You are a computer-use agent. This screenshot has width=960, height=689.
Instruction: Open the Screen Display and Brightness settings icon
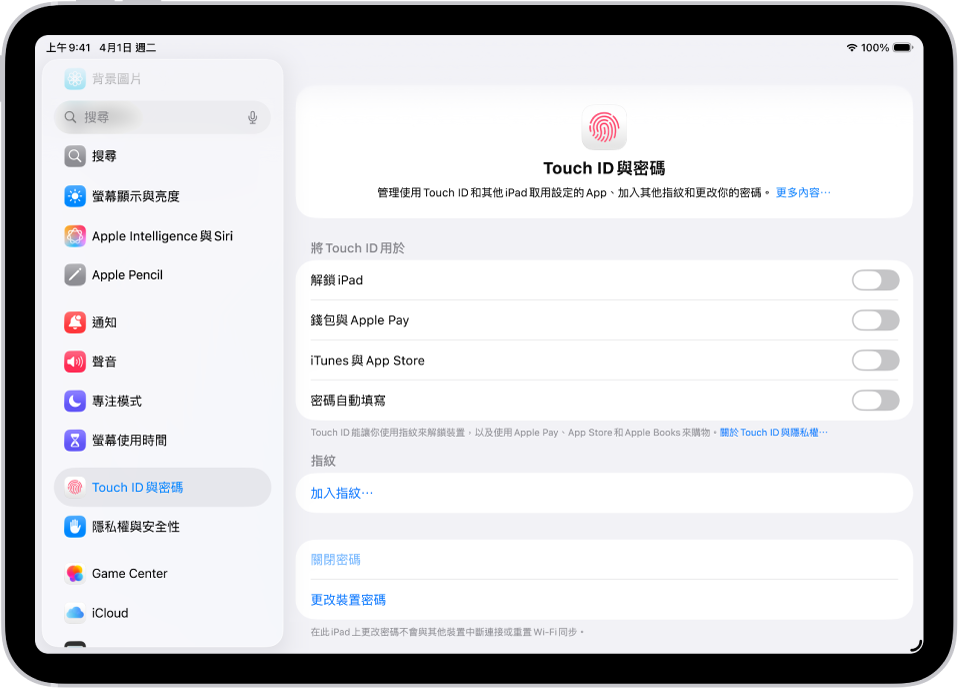pyautogui.click(x=75, y=197)
